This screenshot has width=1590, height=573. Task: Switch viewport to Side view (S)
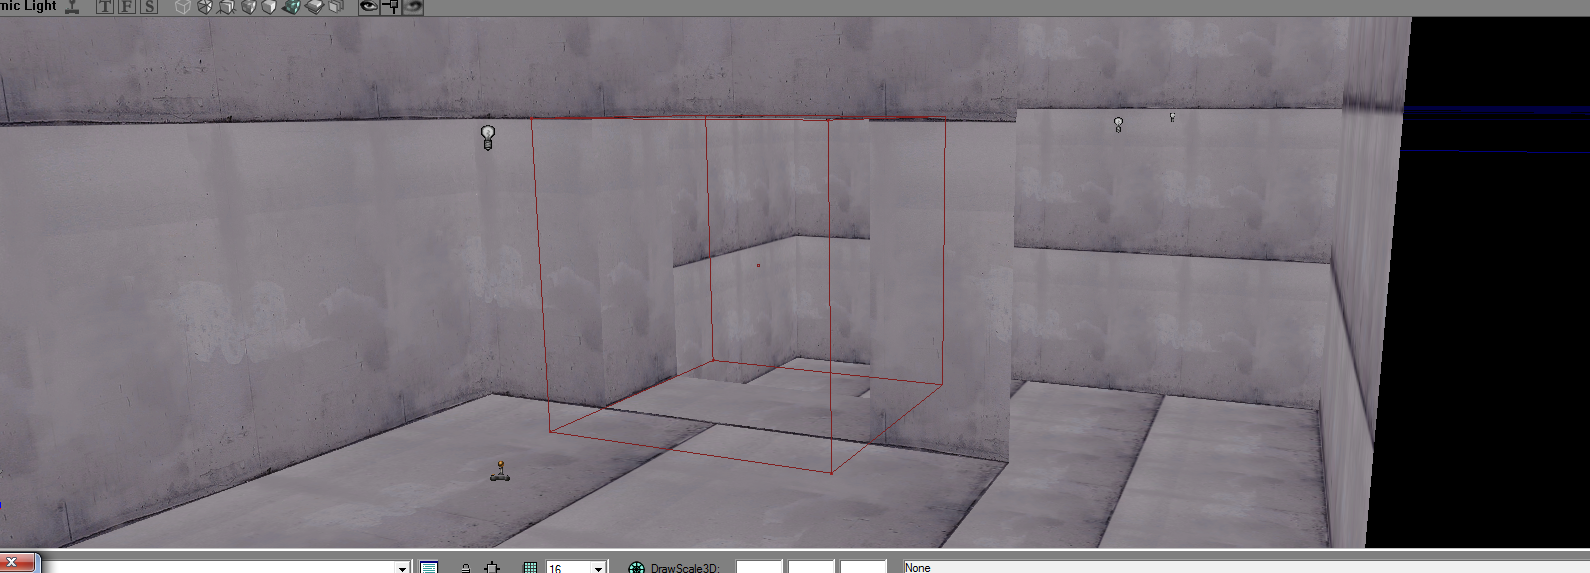(x=149, y=7)
